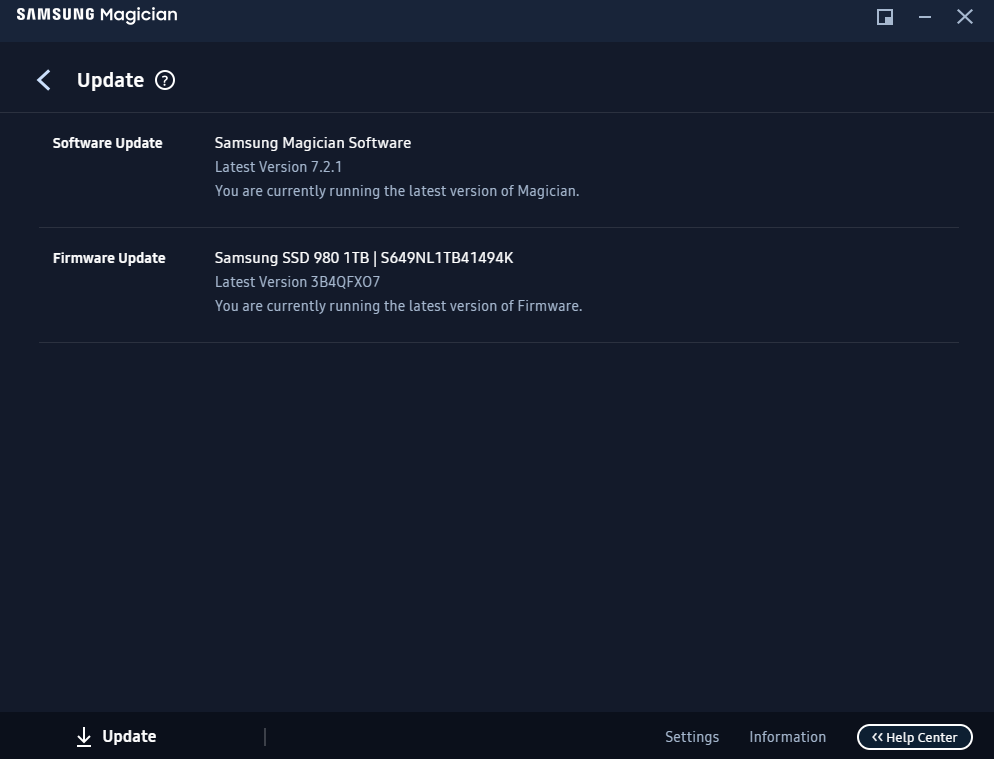Click Latest Version 3B4QFXO7 text
The height and width of the screenshot is (759, 994).
coord(297,282)
